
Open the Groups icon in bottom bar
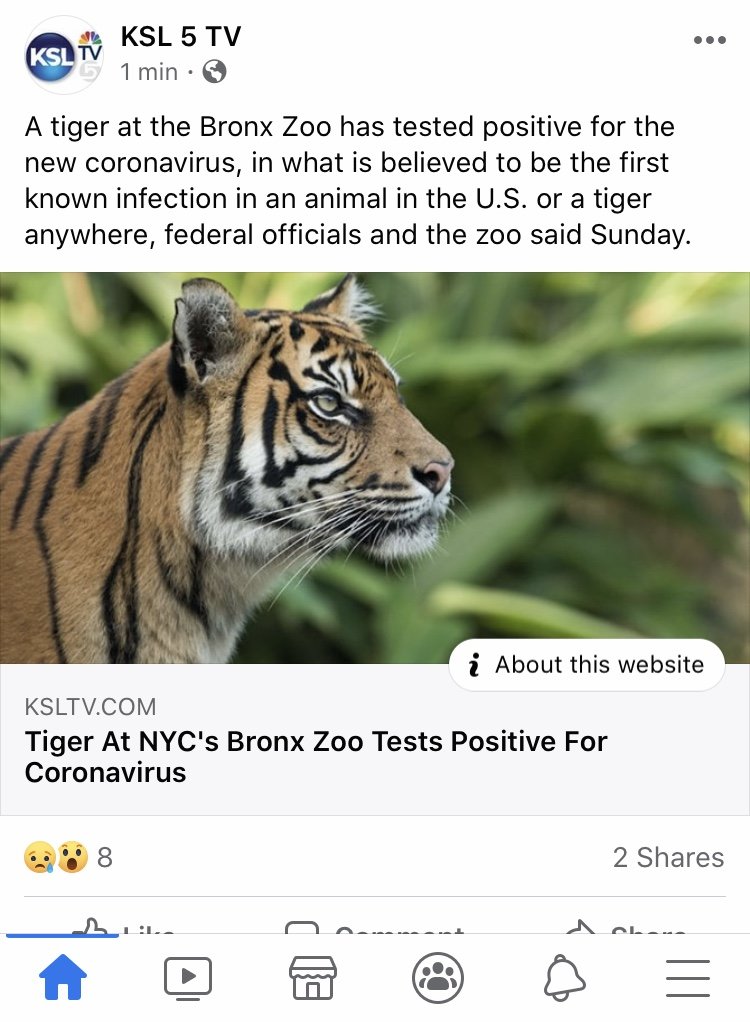(438, 978)
